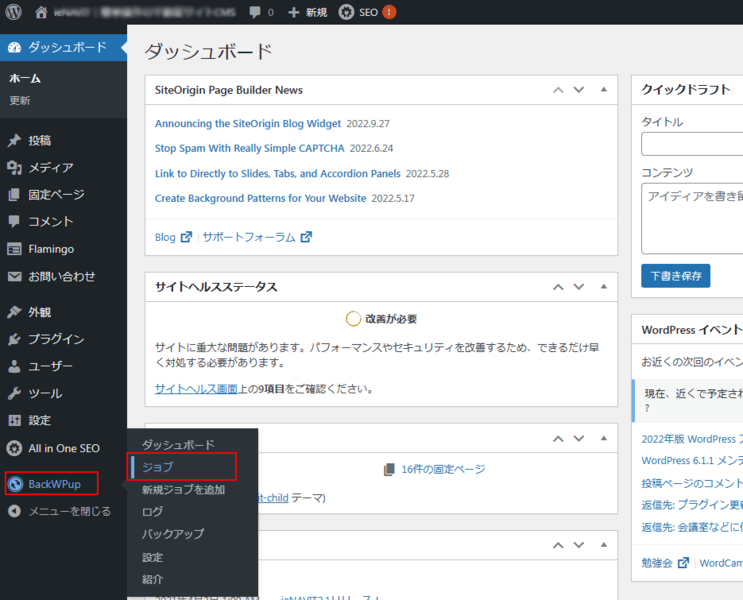Move サイトヘルスステータス panel down

(x=579, y=287)
